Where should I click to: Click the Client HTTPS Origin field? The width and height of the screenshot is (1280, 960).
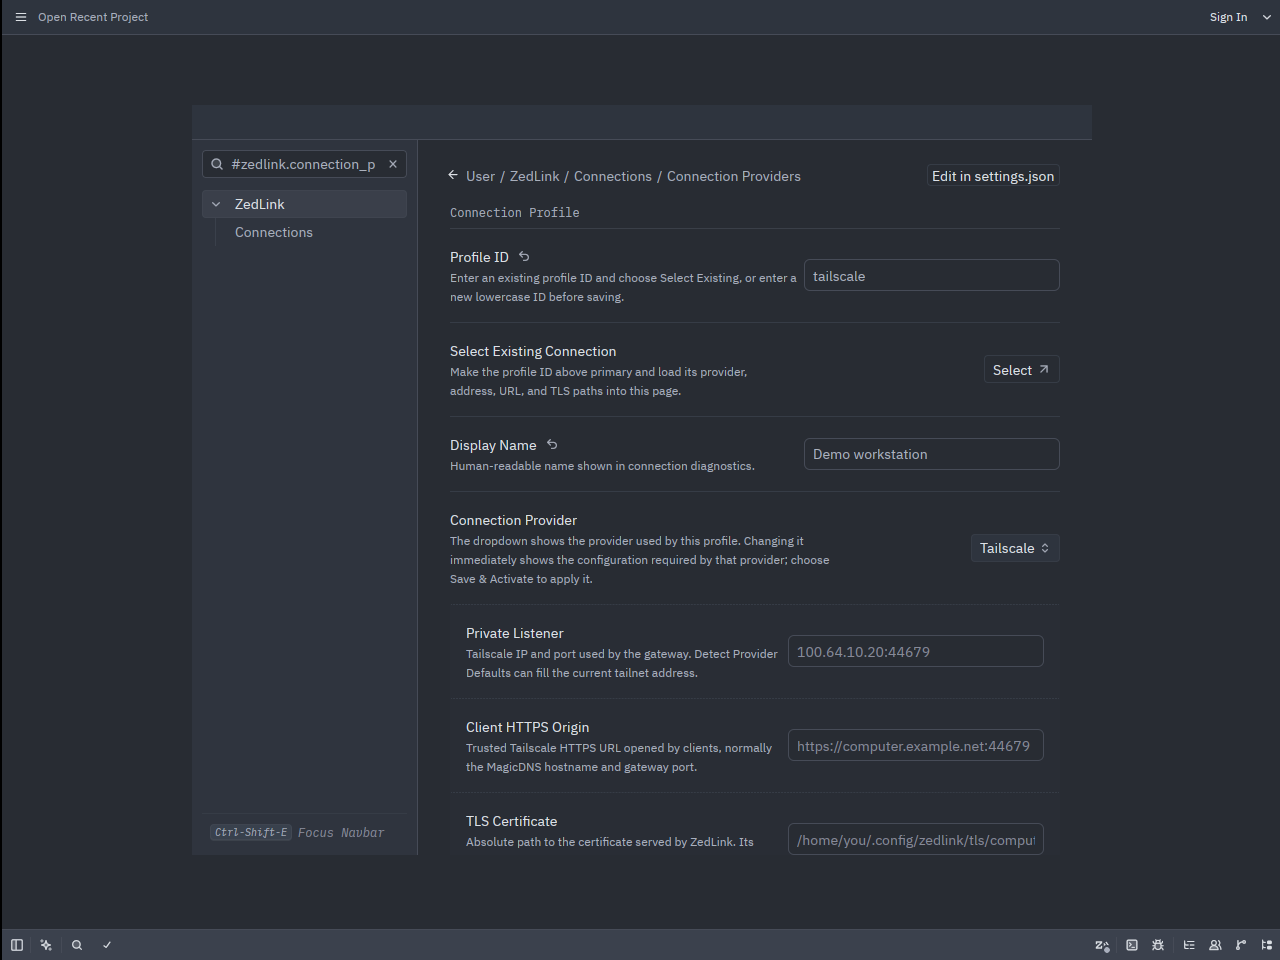915,745
